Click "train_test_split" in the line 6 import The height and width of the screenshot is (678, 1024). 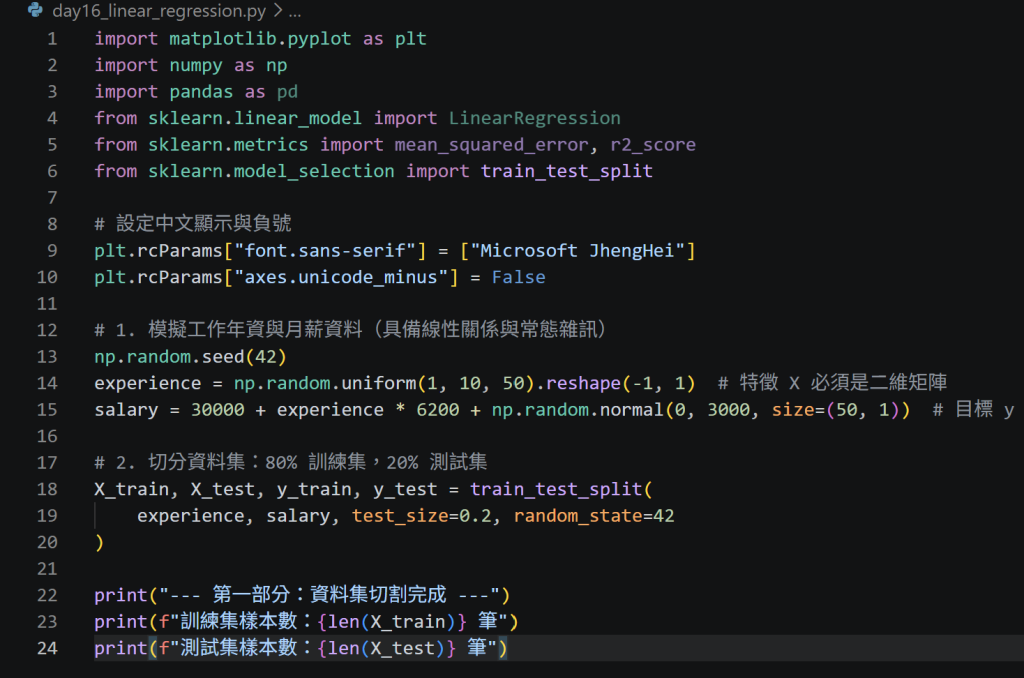[566, 172]
